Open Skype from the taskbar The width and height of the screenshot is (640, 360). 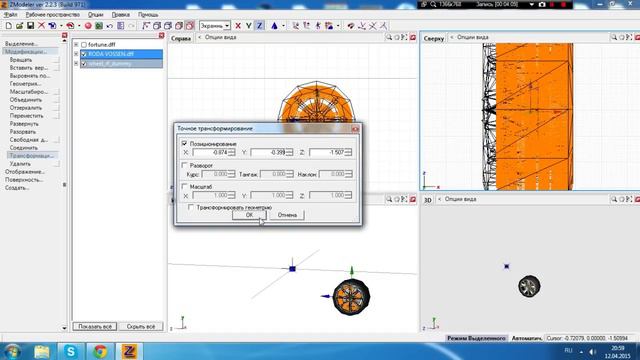coord(71,351)
